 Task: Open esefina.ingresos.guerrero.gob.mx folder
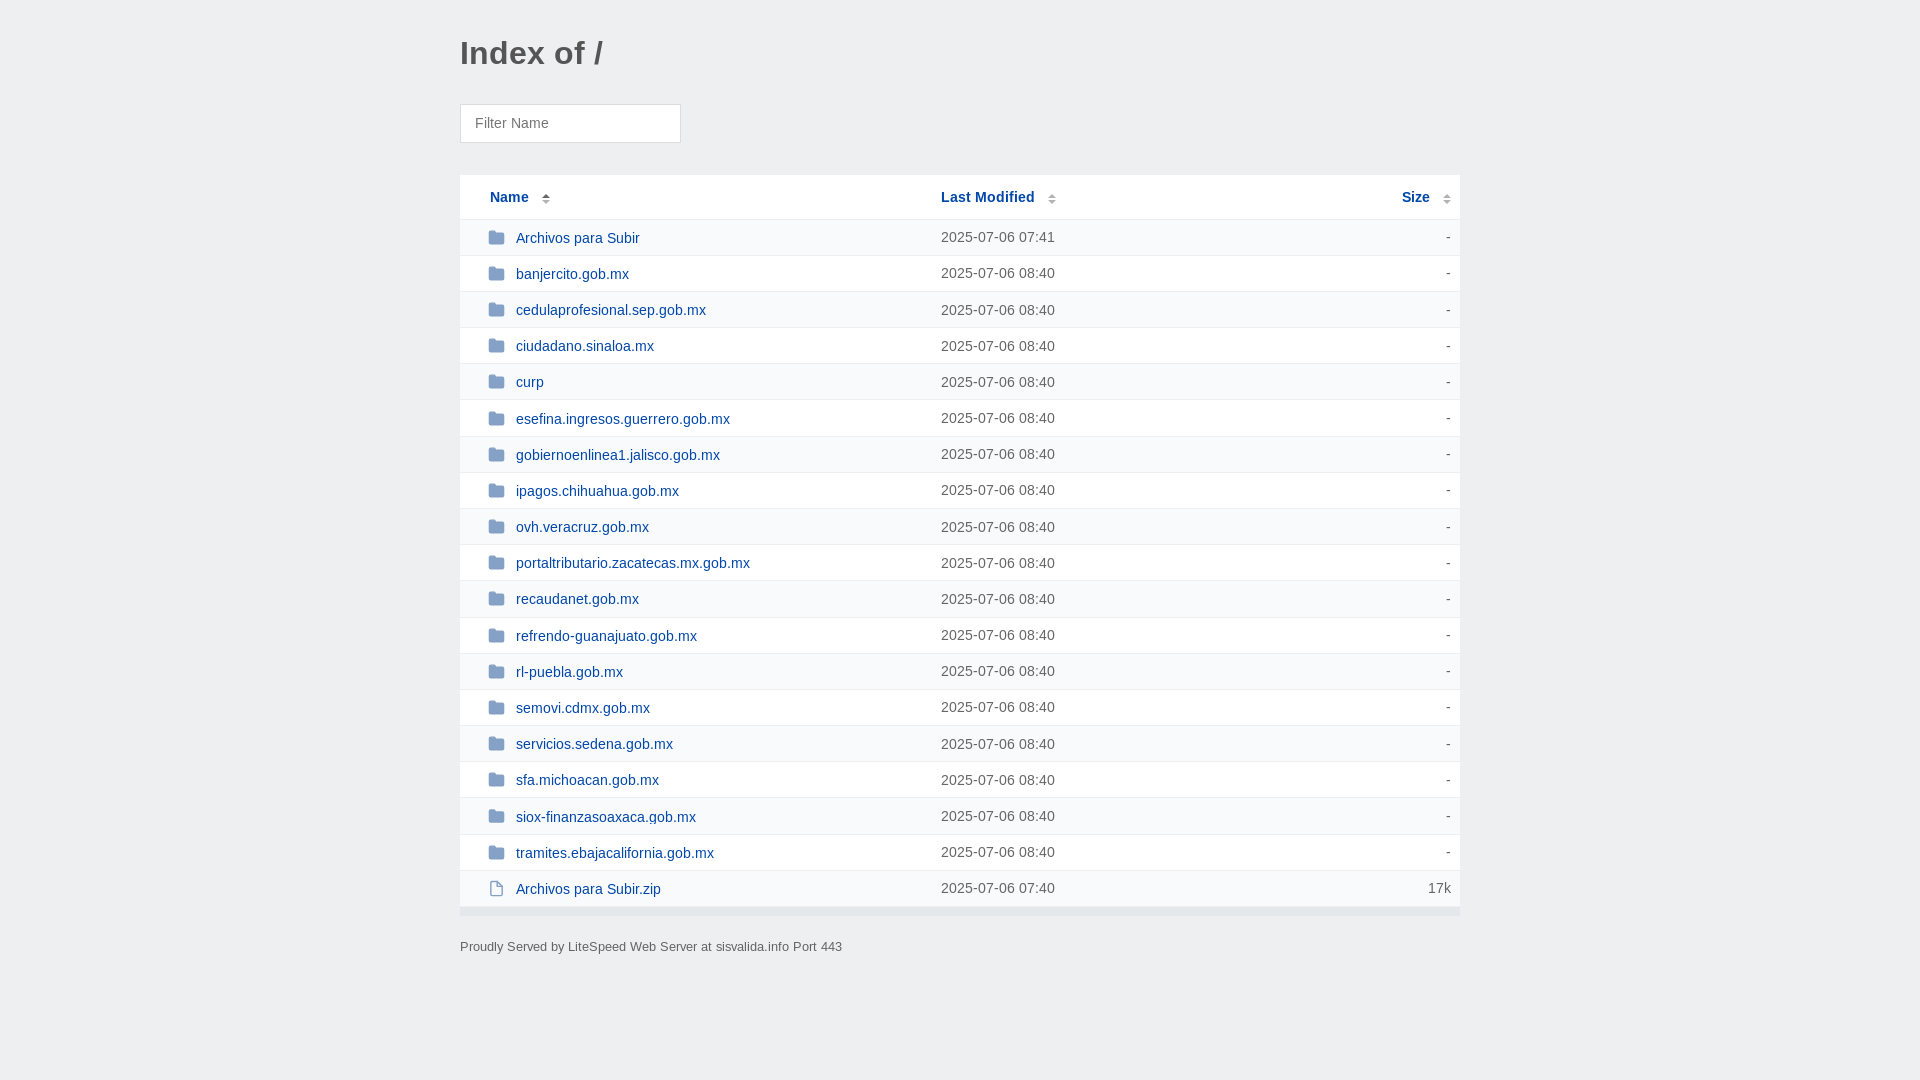(x=622, y=419)
